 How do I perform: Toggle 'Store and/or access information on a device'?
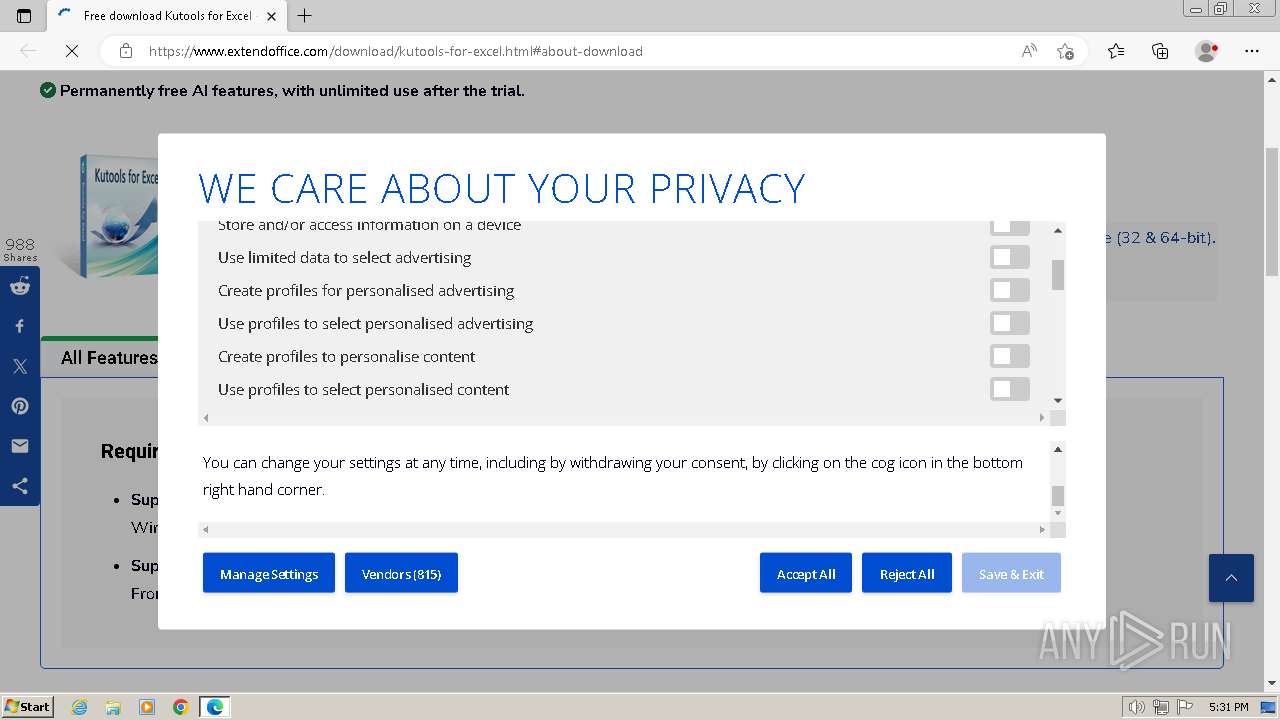tap(1010, 226)
